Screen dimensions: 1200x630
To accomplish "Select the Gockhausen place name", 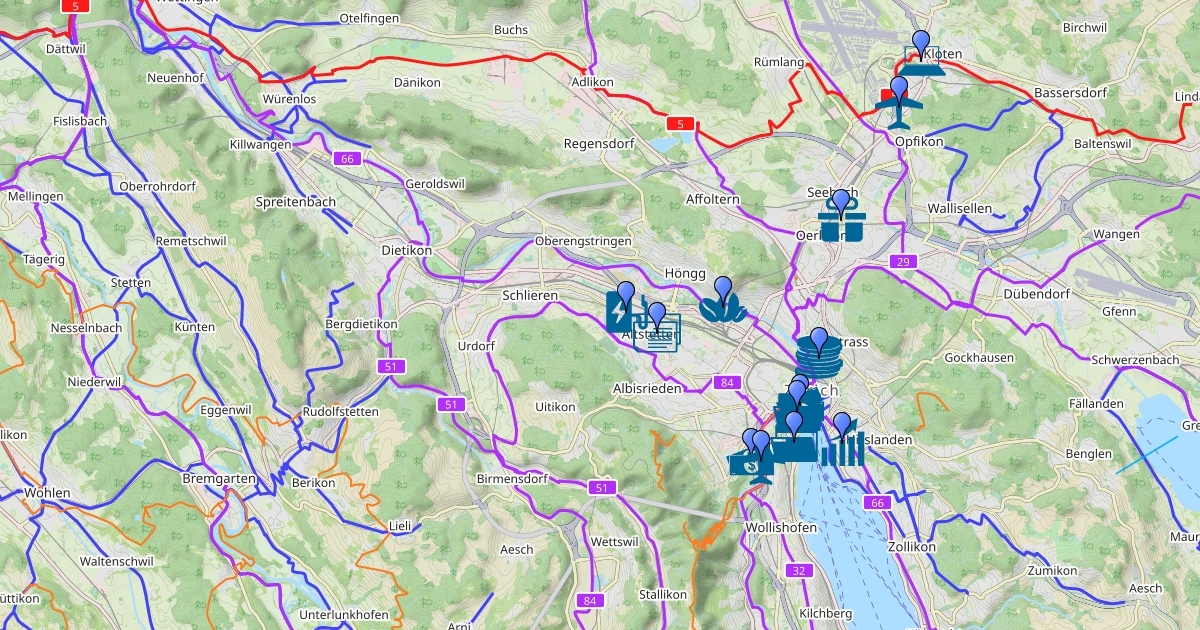I will tap(979, 357).
